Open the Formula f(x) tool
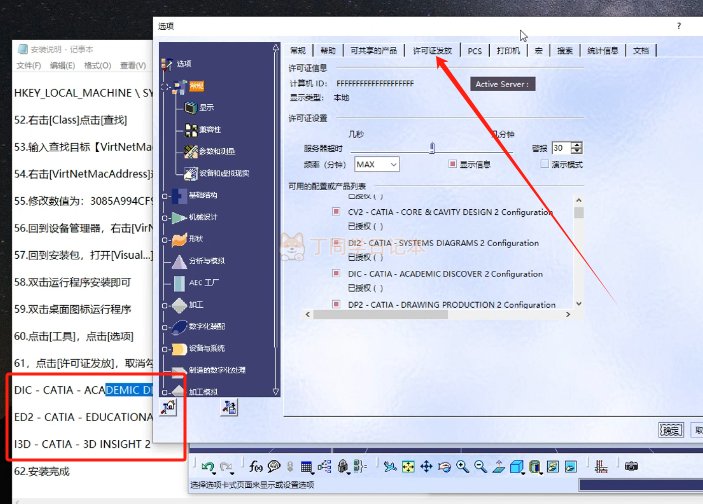The height and width of the screenshot is (504, 703). click(256, 467)
